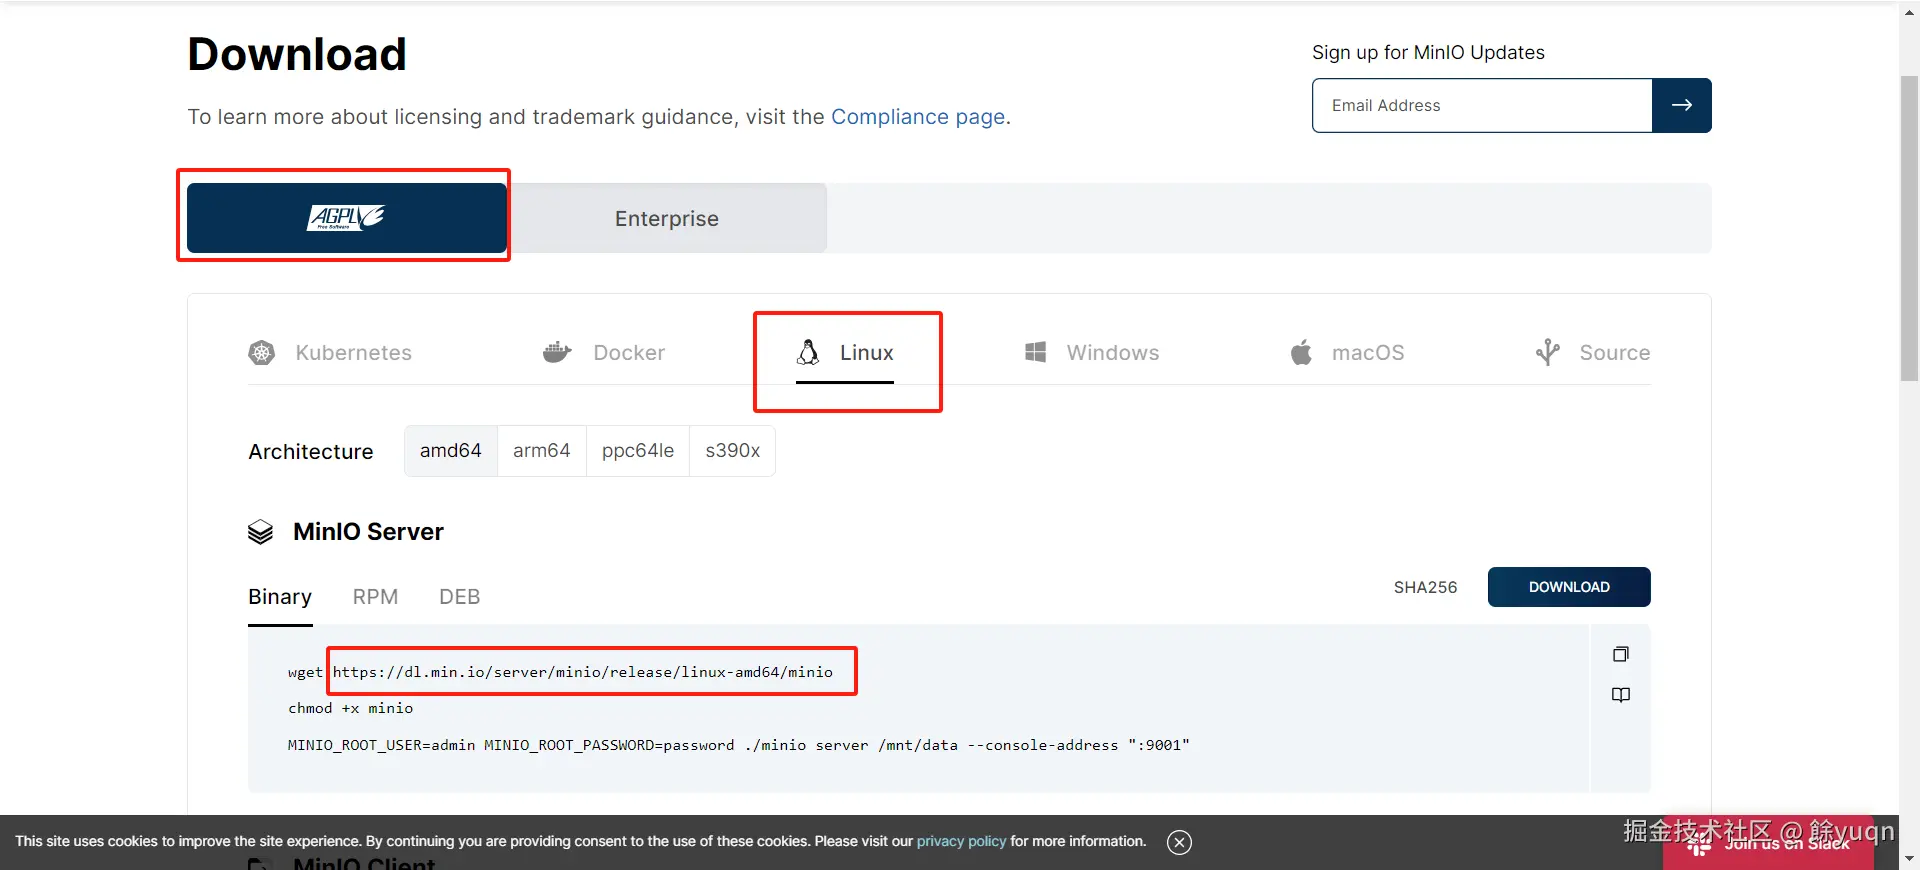The width and height of the screenshot is (1920, 870).
Task: Click the DOWNLOAD button
Action: [1569, 587]
